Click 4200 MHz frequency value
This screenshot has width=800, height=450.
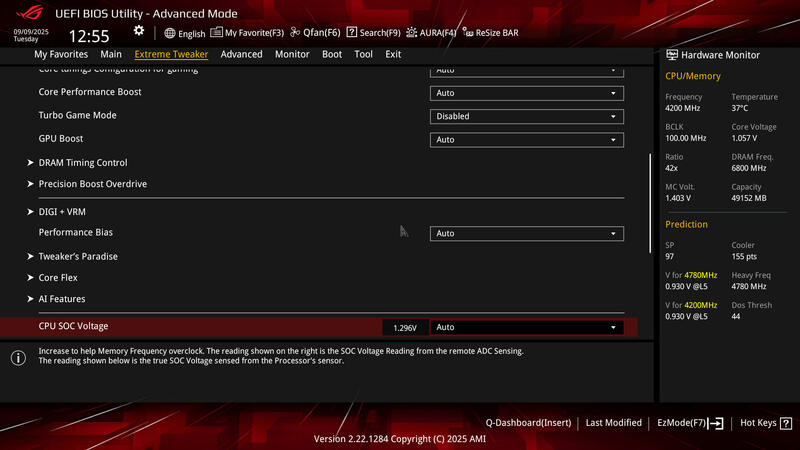pyautogui.click(x=683, y=108)
